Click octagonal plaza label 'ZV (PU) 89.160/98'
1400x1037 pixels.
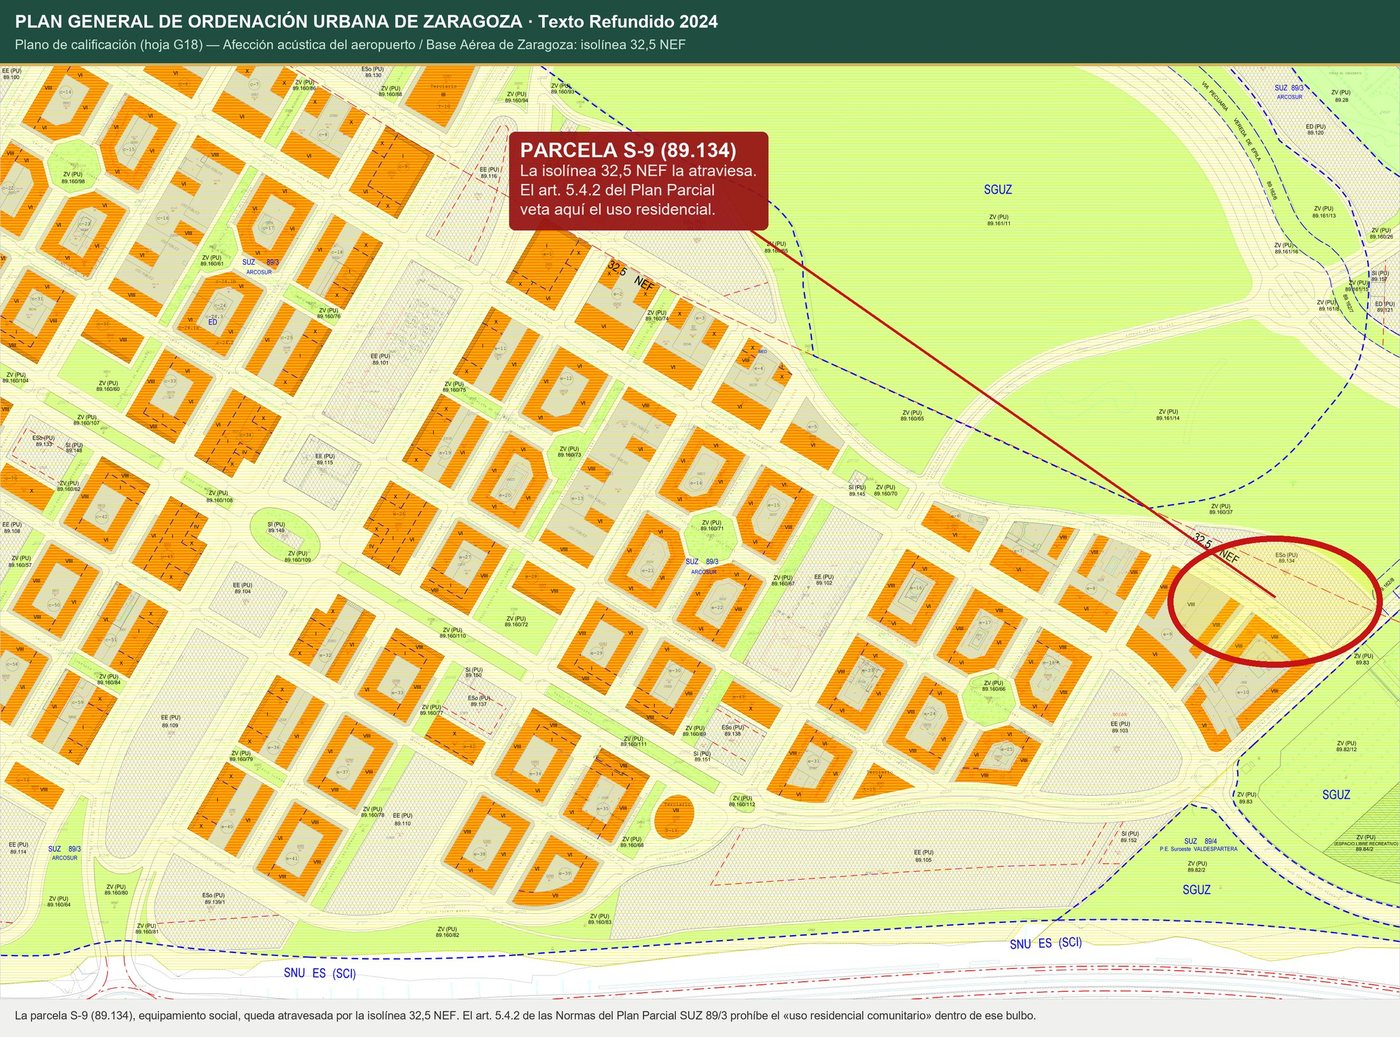click(x=72, y=177)
